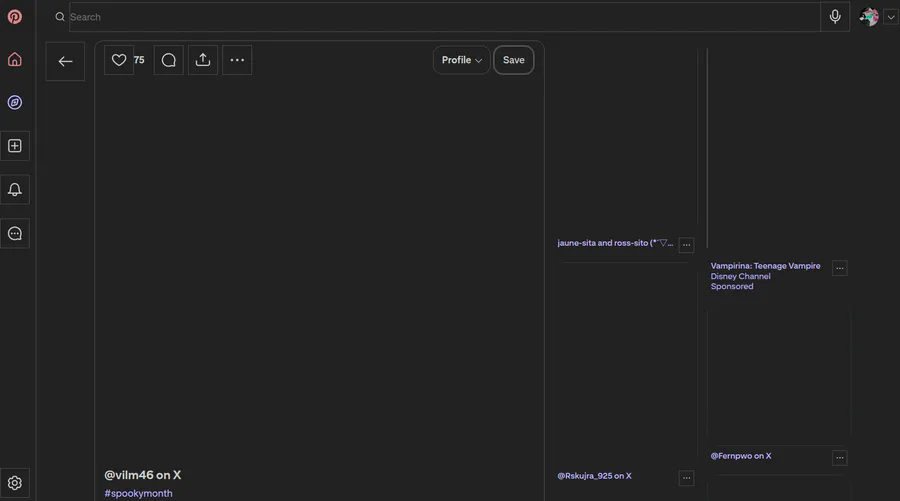Open options for @Fernpwo pin

[x=840, y=457]
